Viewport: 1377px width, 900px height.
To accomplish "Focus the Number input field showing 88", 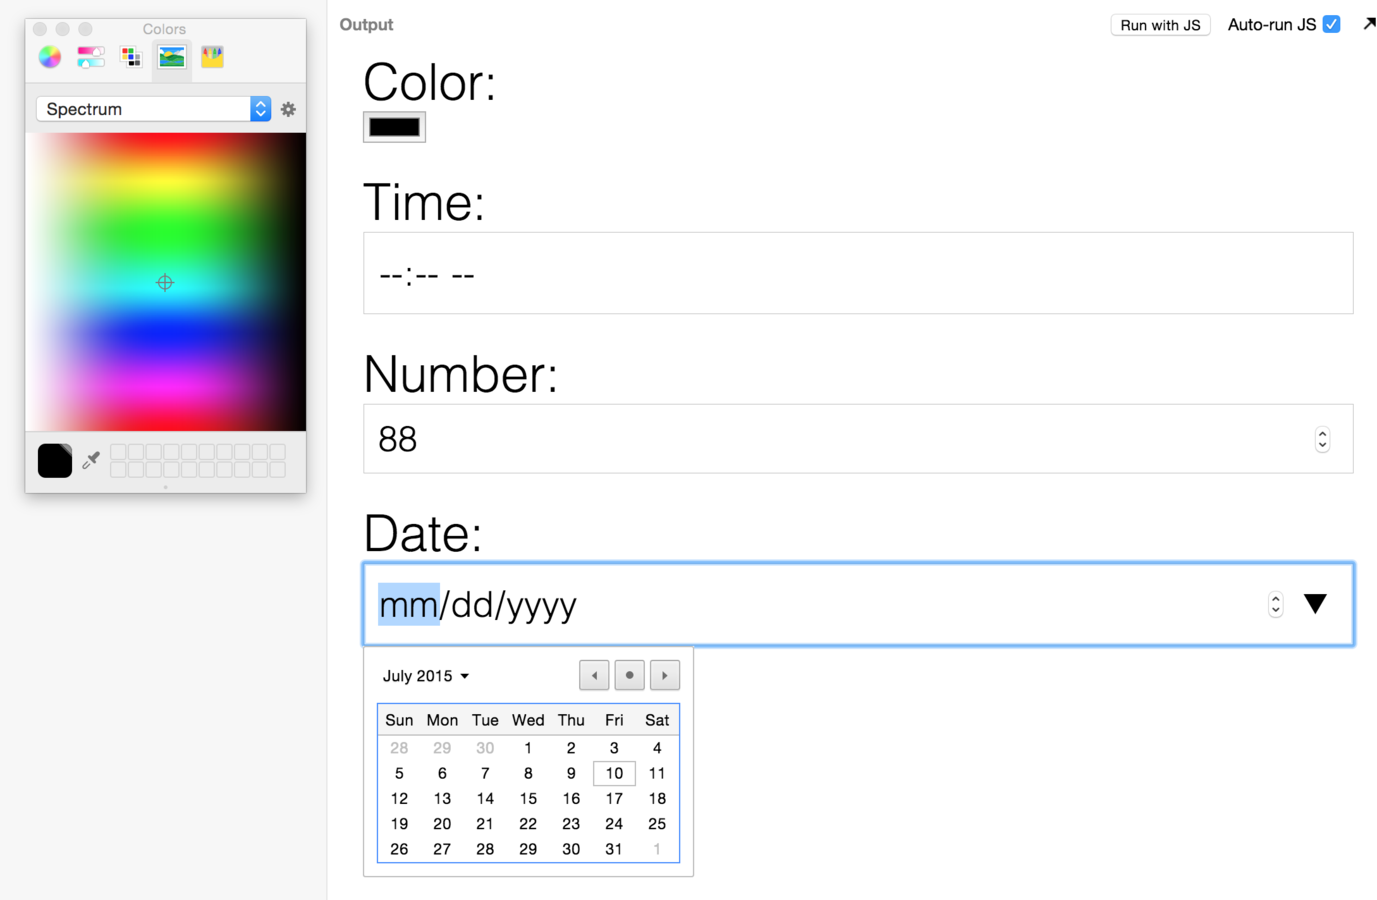I will pos(858,439).
